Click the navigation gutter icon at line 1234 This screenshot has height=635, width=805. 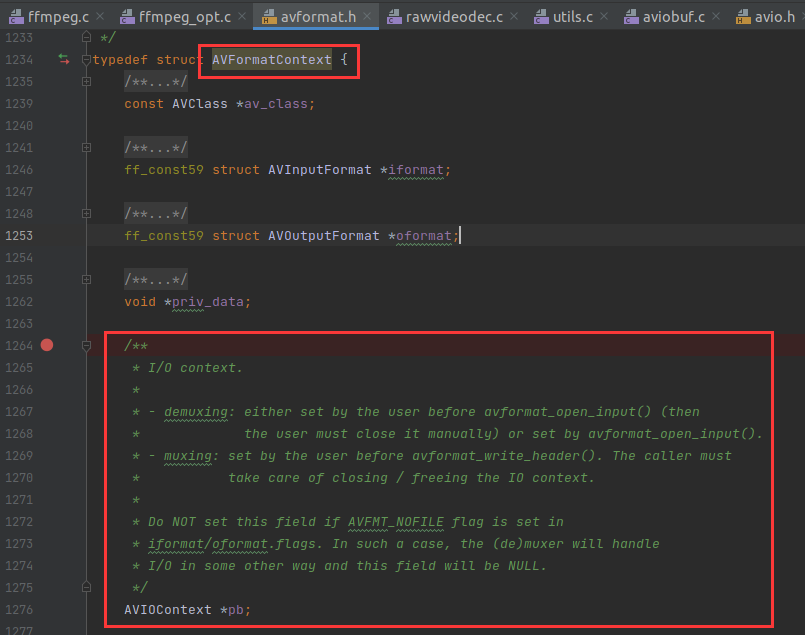pos(64,59)
